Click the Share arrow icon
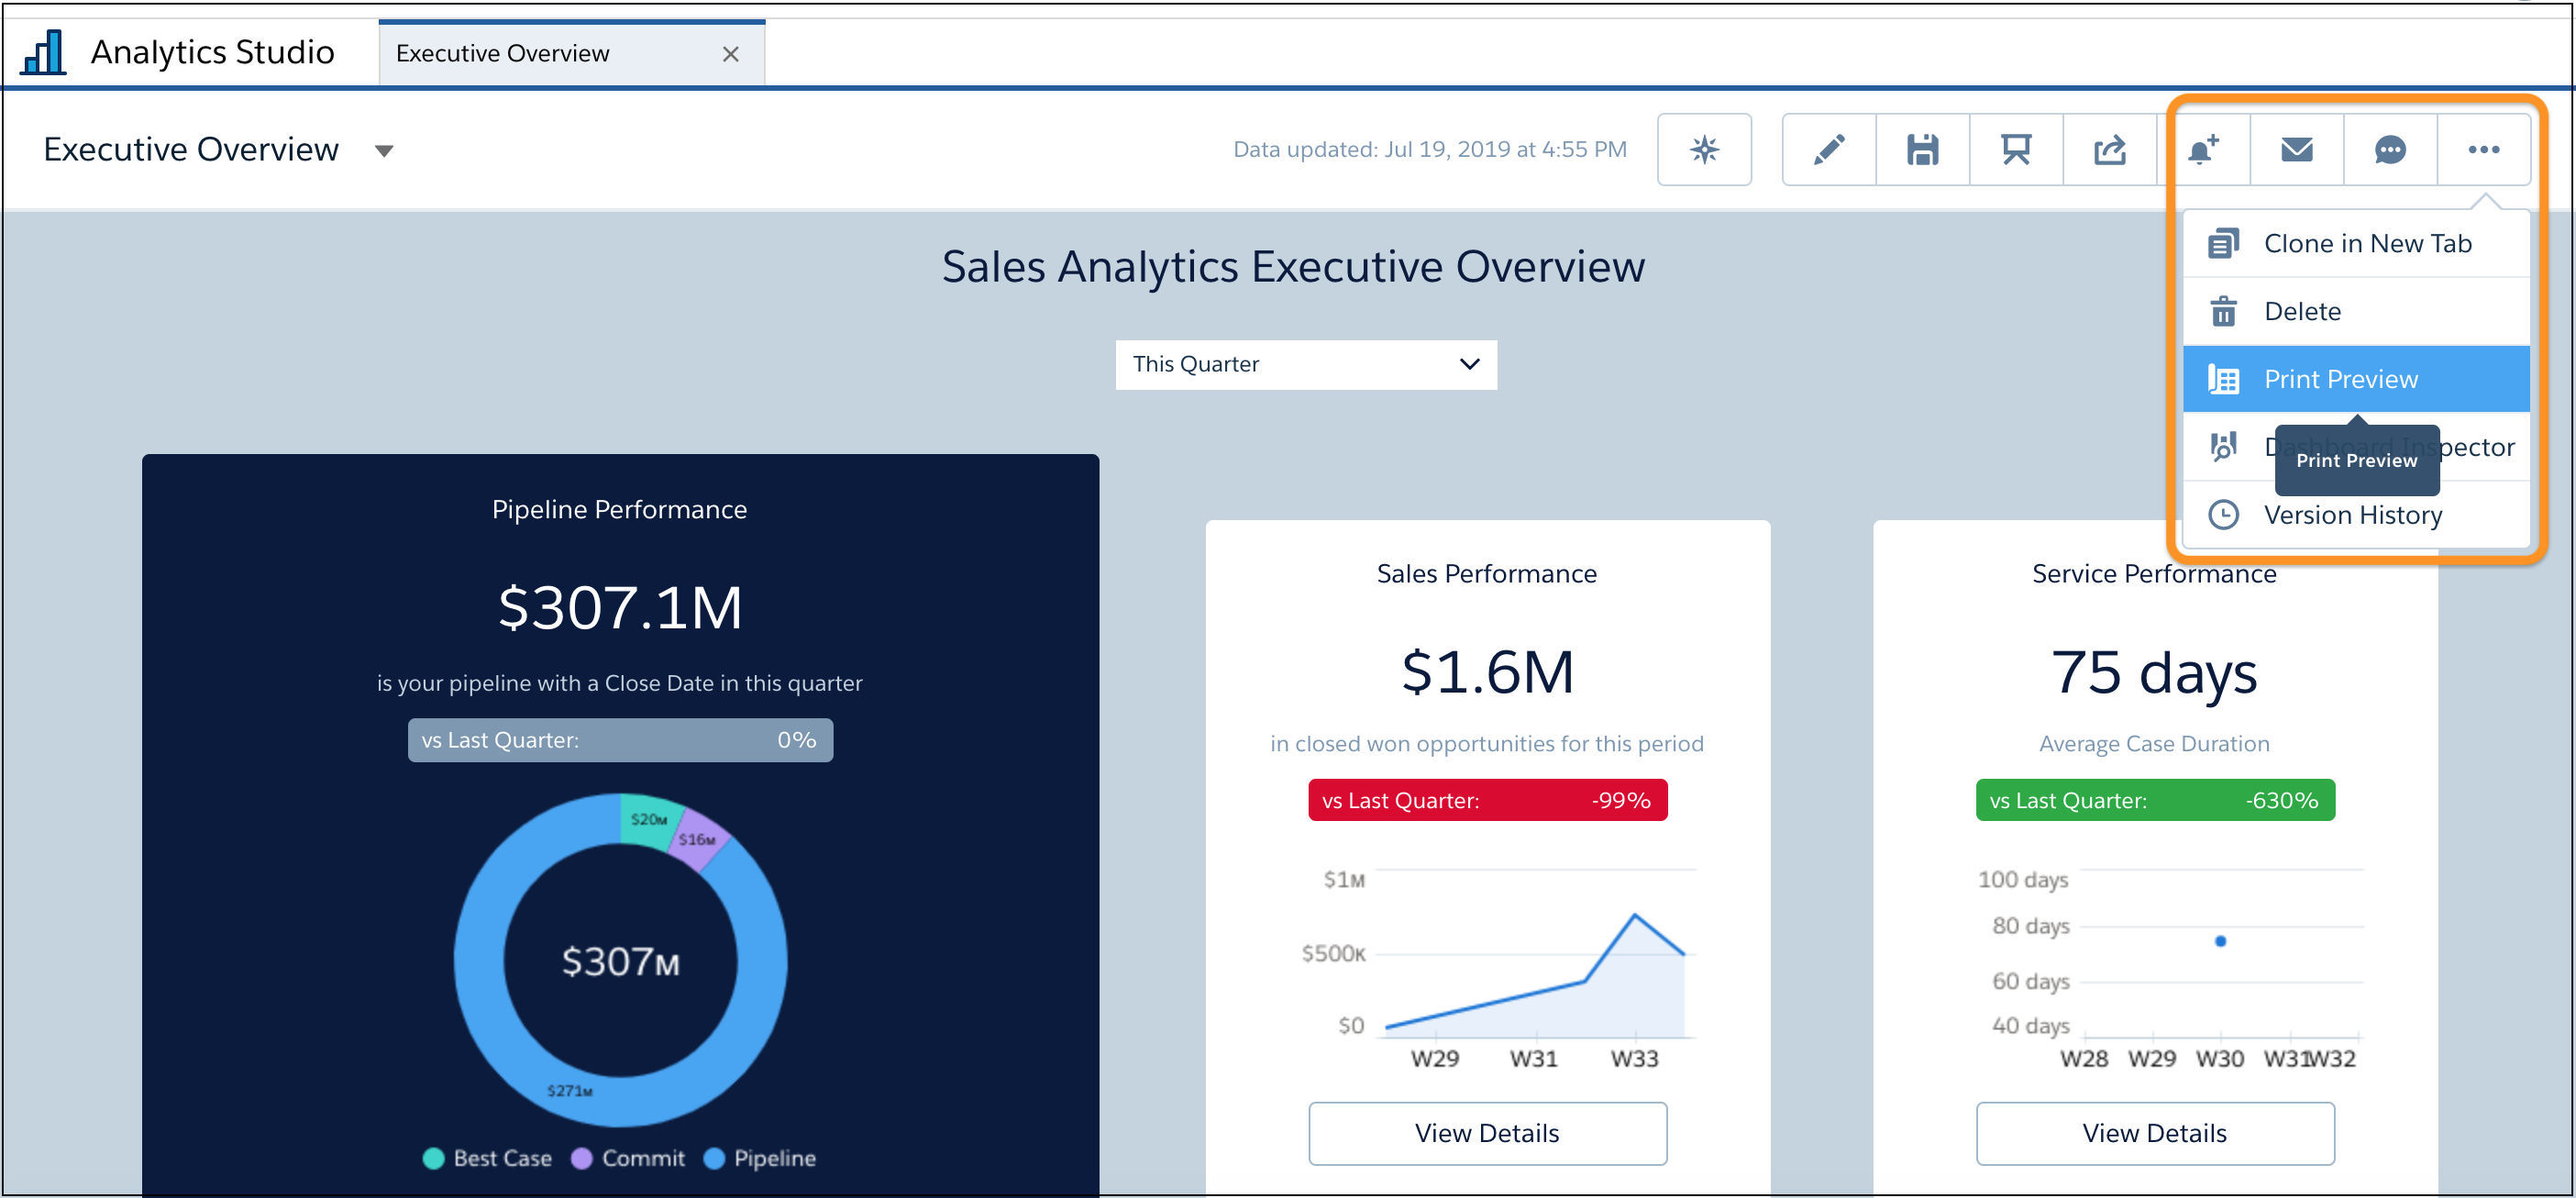The width and height of the screenshot is (2576, 1198). coord(2109,150)
